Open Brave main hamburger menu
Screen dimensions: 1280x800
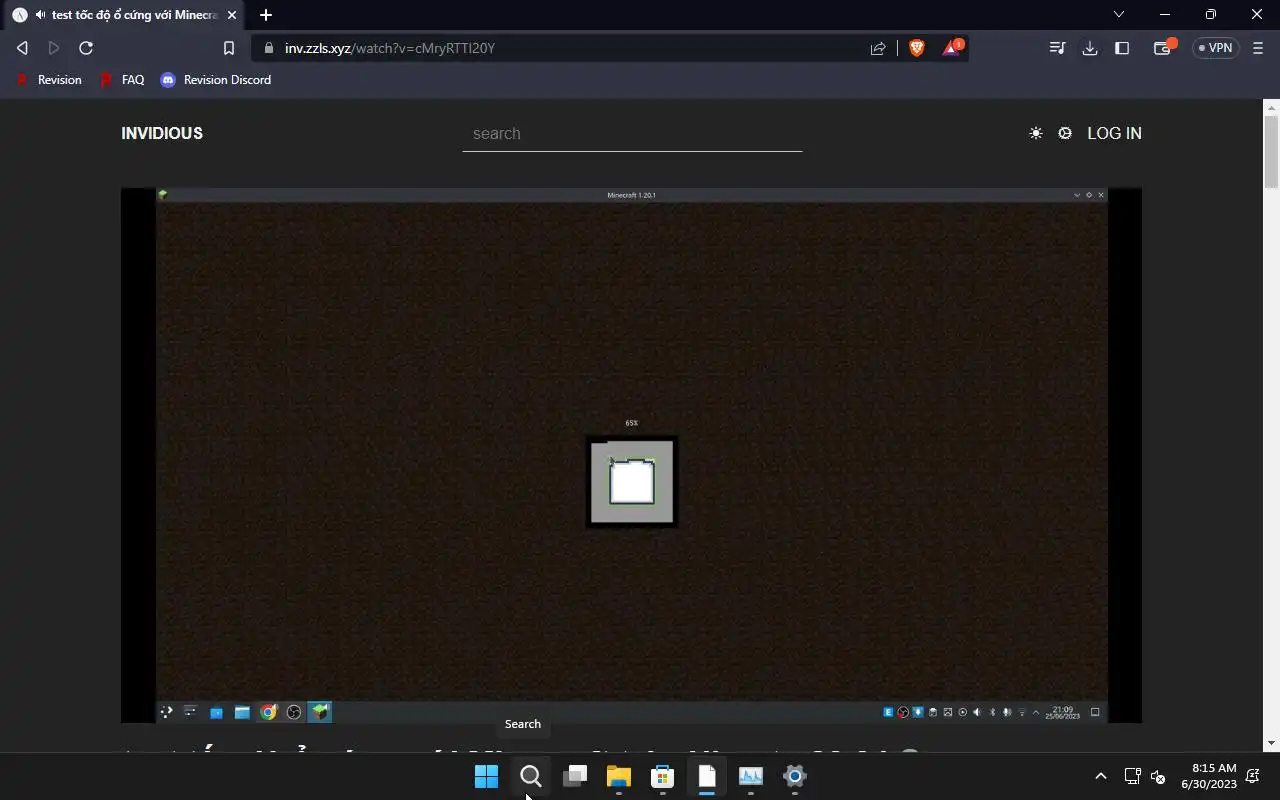[x=1258, y=48]
